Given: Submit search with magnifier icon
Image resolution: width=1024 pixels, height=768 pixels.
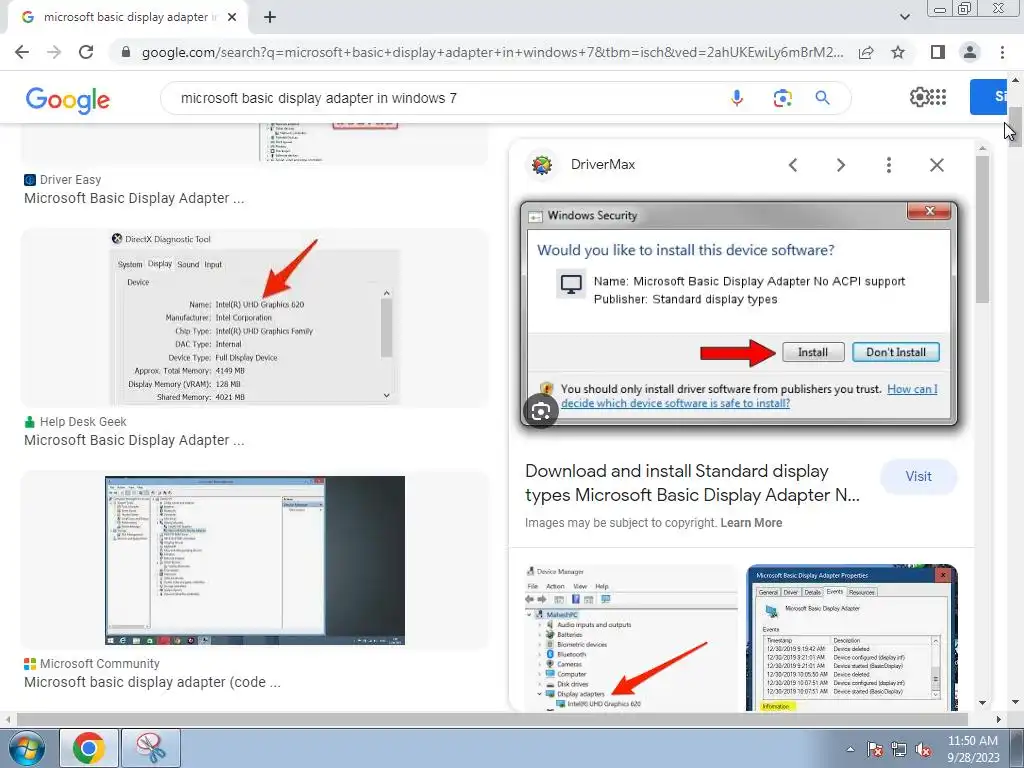Looking at the screenshot, I should click(823, 98).
